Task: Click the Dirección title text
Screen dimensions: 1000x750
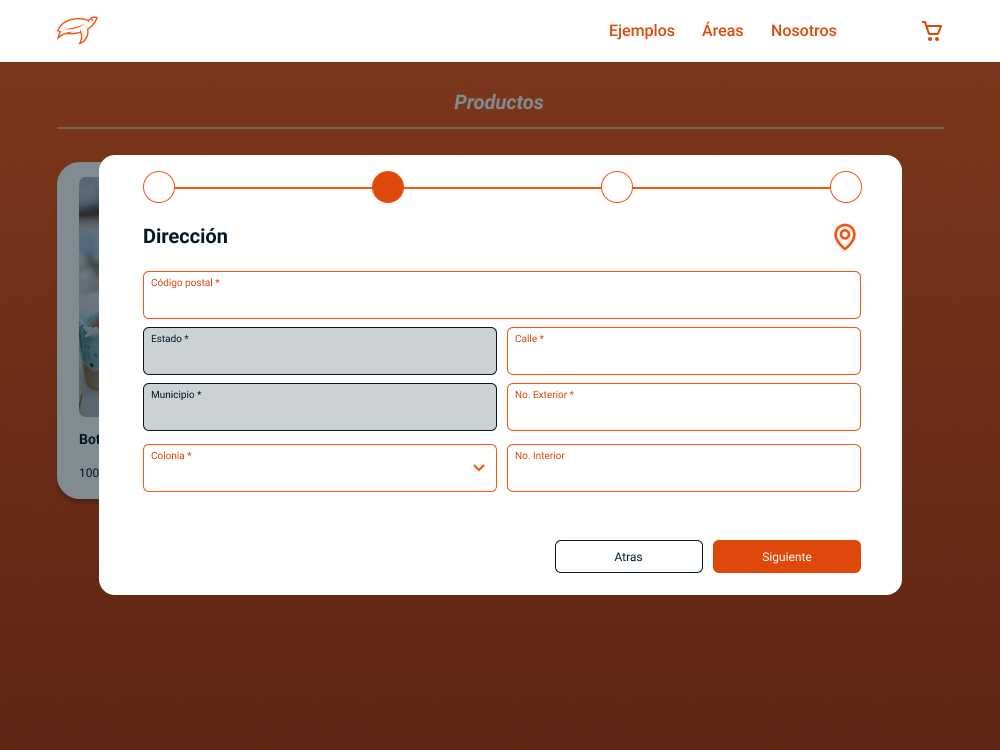Action: (185, 237)
